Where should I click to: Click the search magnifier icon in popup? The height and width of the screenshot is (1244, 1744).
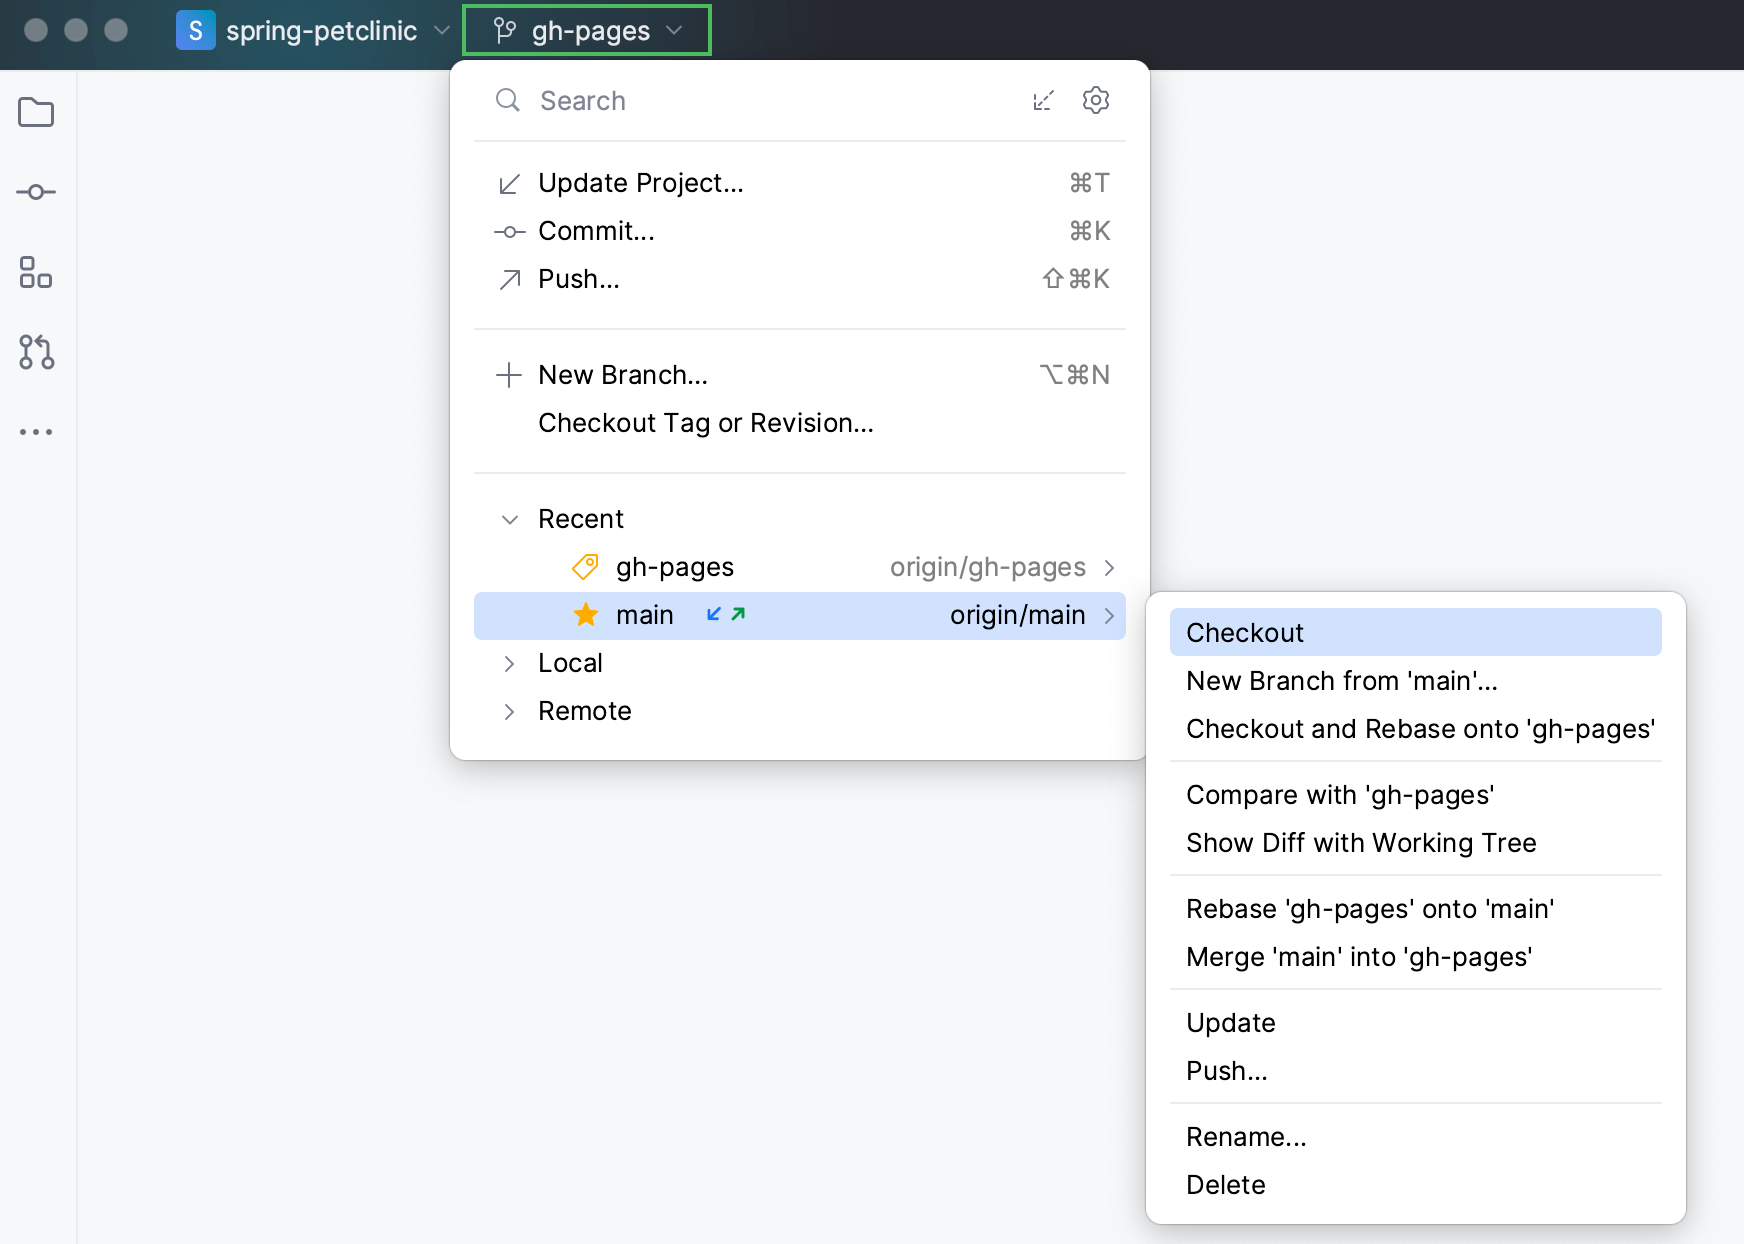click(x=507, y=100)
